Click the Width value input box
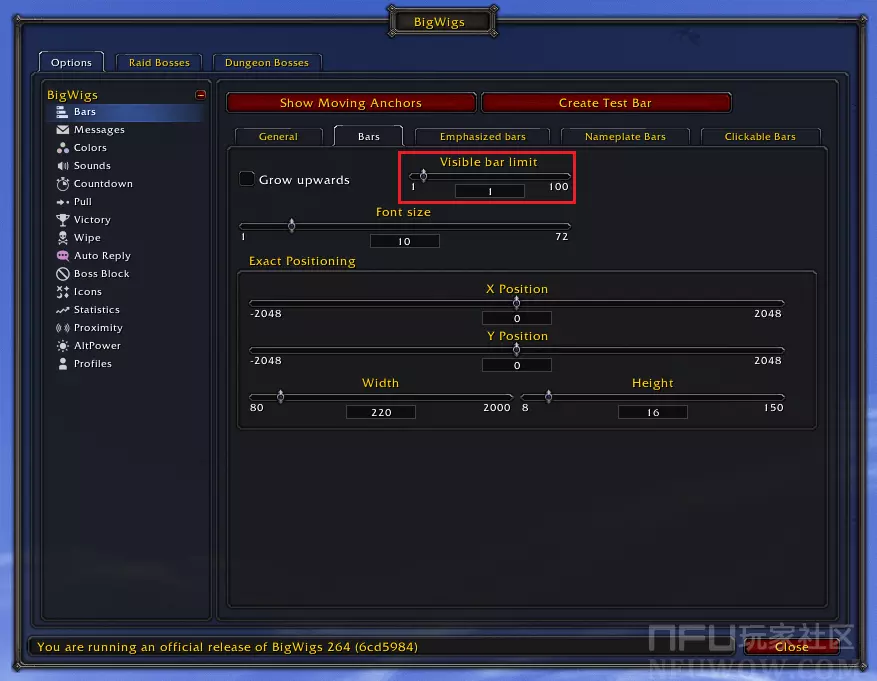Viewport: 877px width, 681px height. click(381, 412)
